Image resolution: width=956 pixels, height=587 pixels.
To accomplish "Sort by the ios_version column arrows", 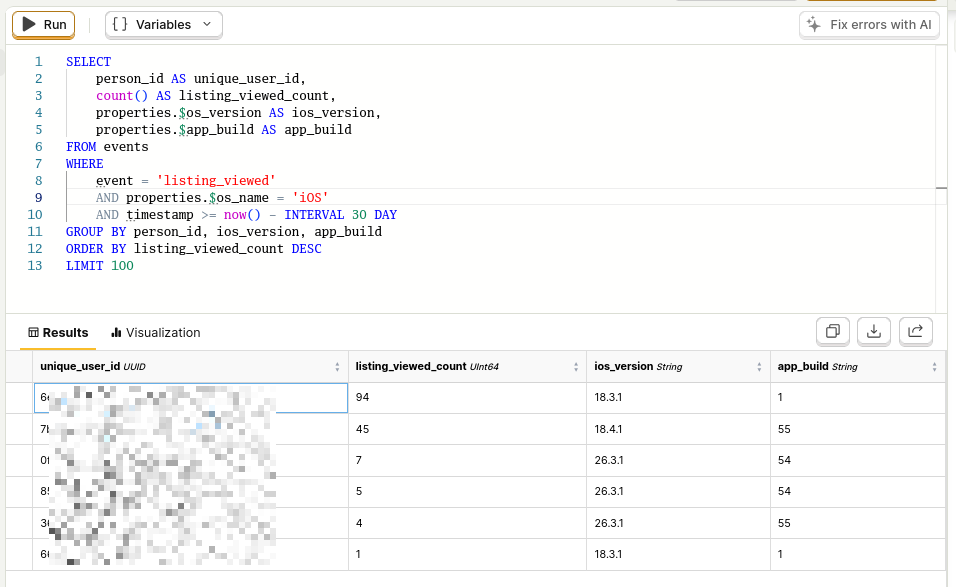I will (x=760, y=367).
